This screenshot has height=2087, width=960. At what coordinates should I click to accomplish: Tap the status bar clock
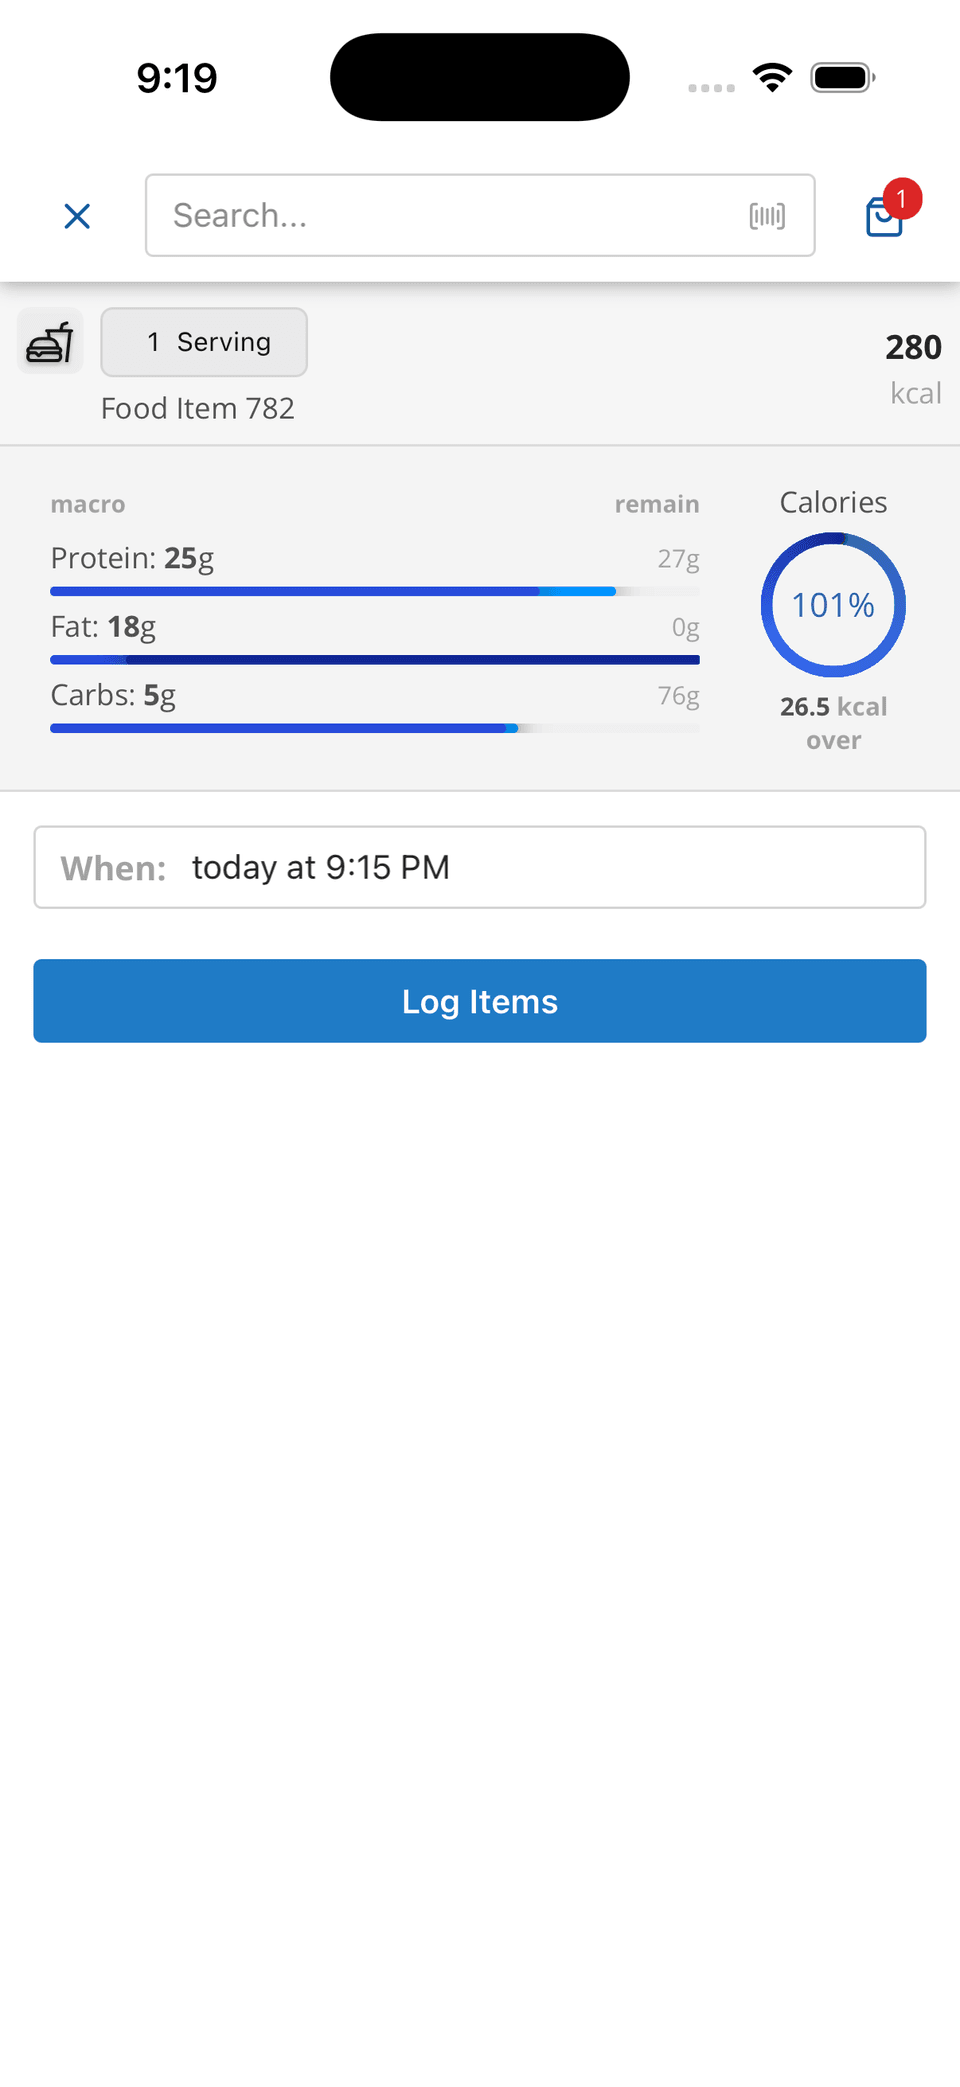tap(177, 78)
